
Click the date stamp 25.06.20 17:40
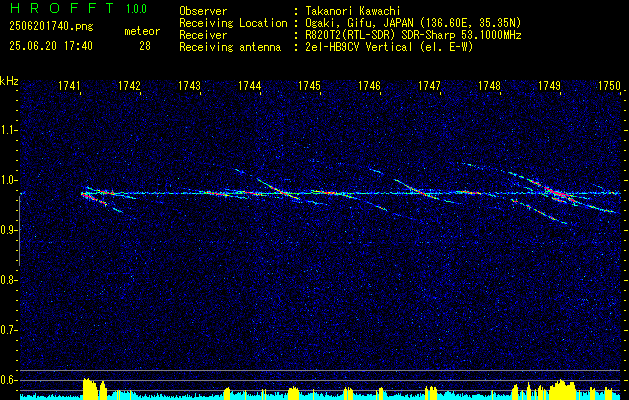pos(51,46)
